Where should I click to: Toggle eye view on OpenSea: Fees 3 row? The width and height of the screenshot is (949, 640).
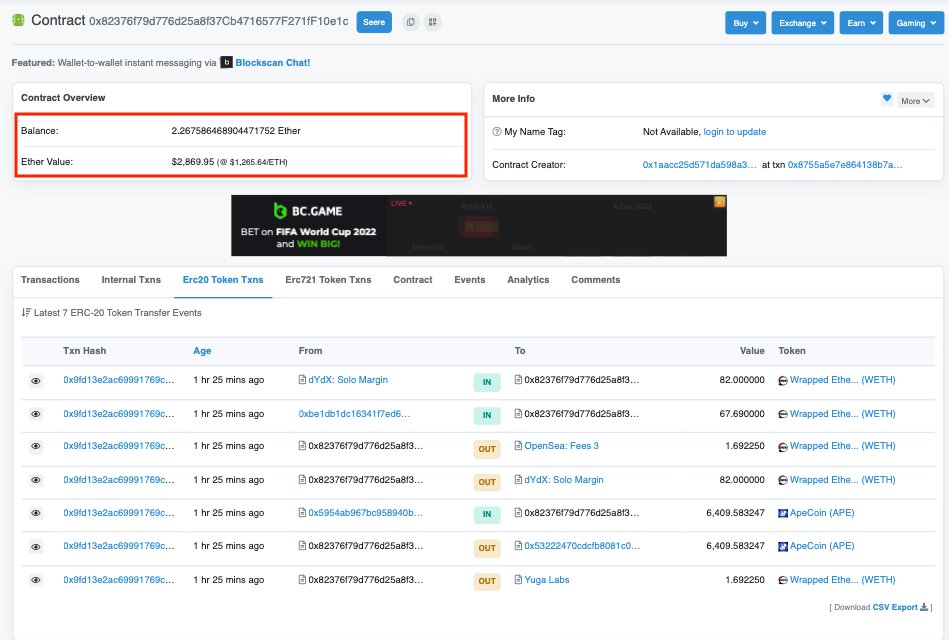(36, 446)
